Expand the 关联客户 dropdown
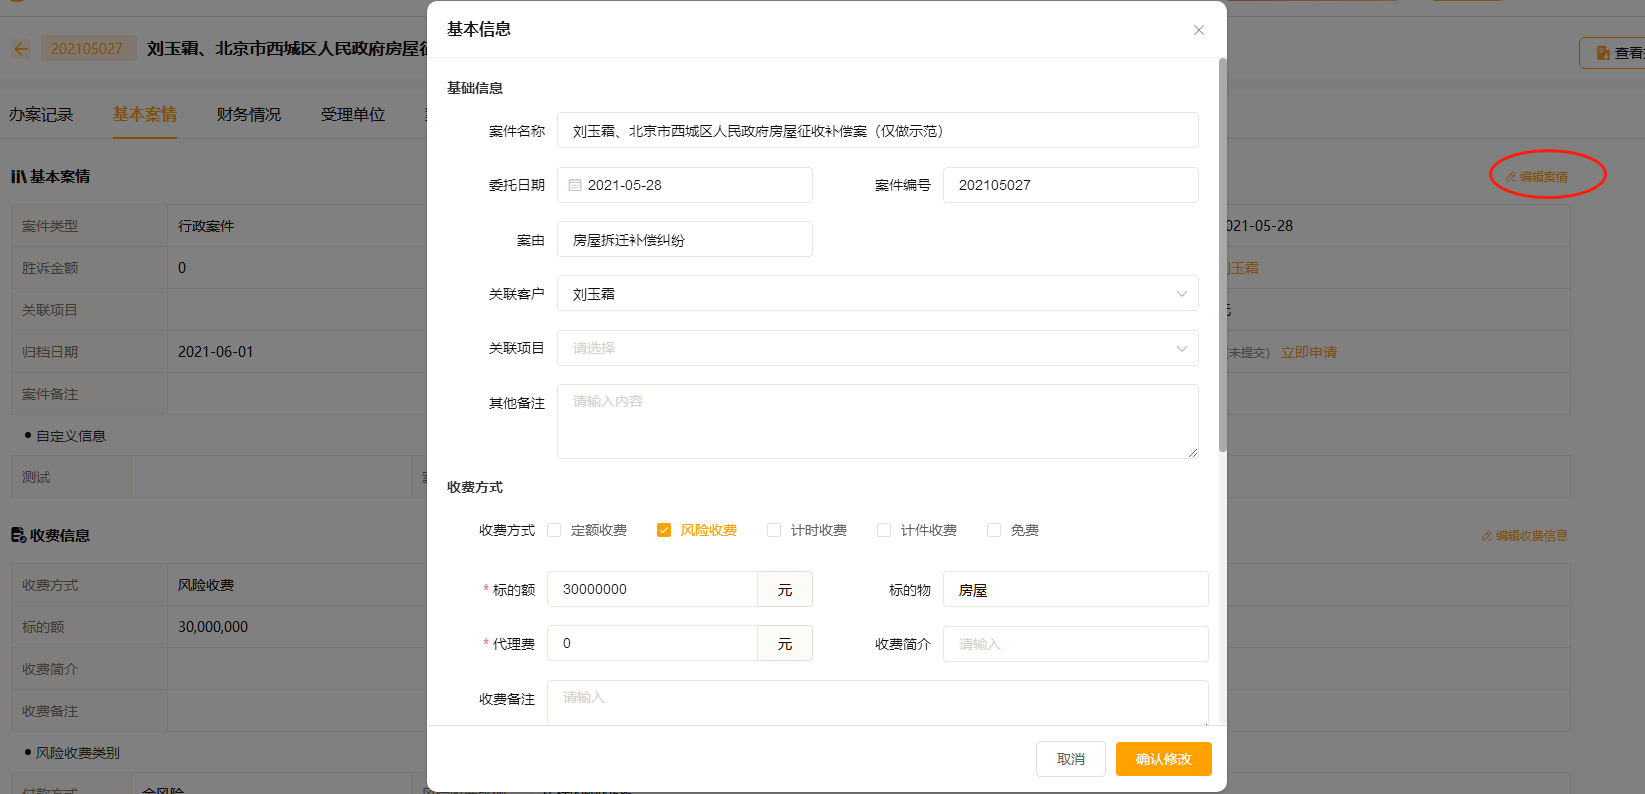 click(x=1181, y=294)
